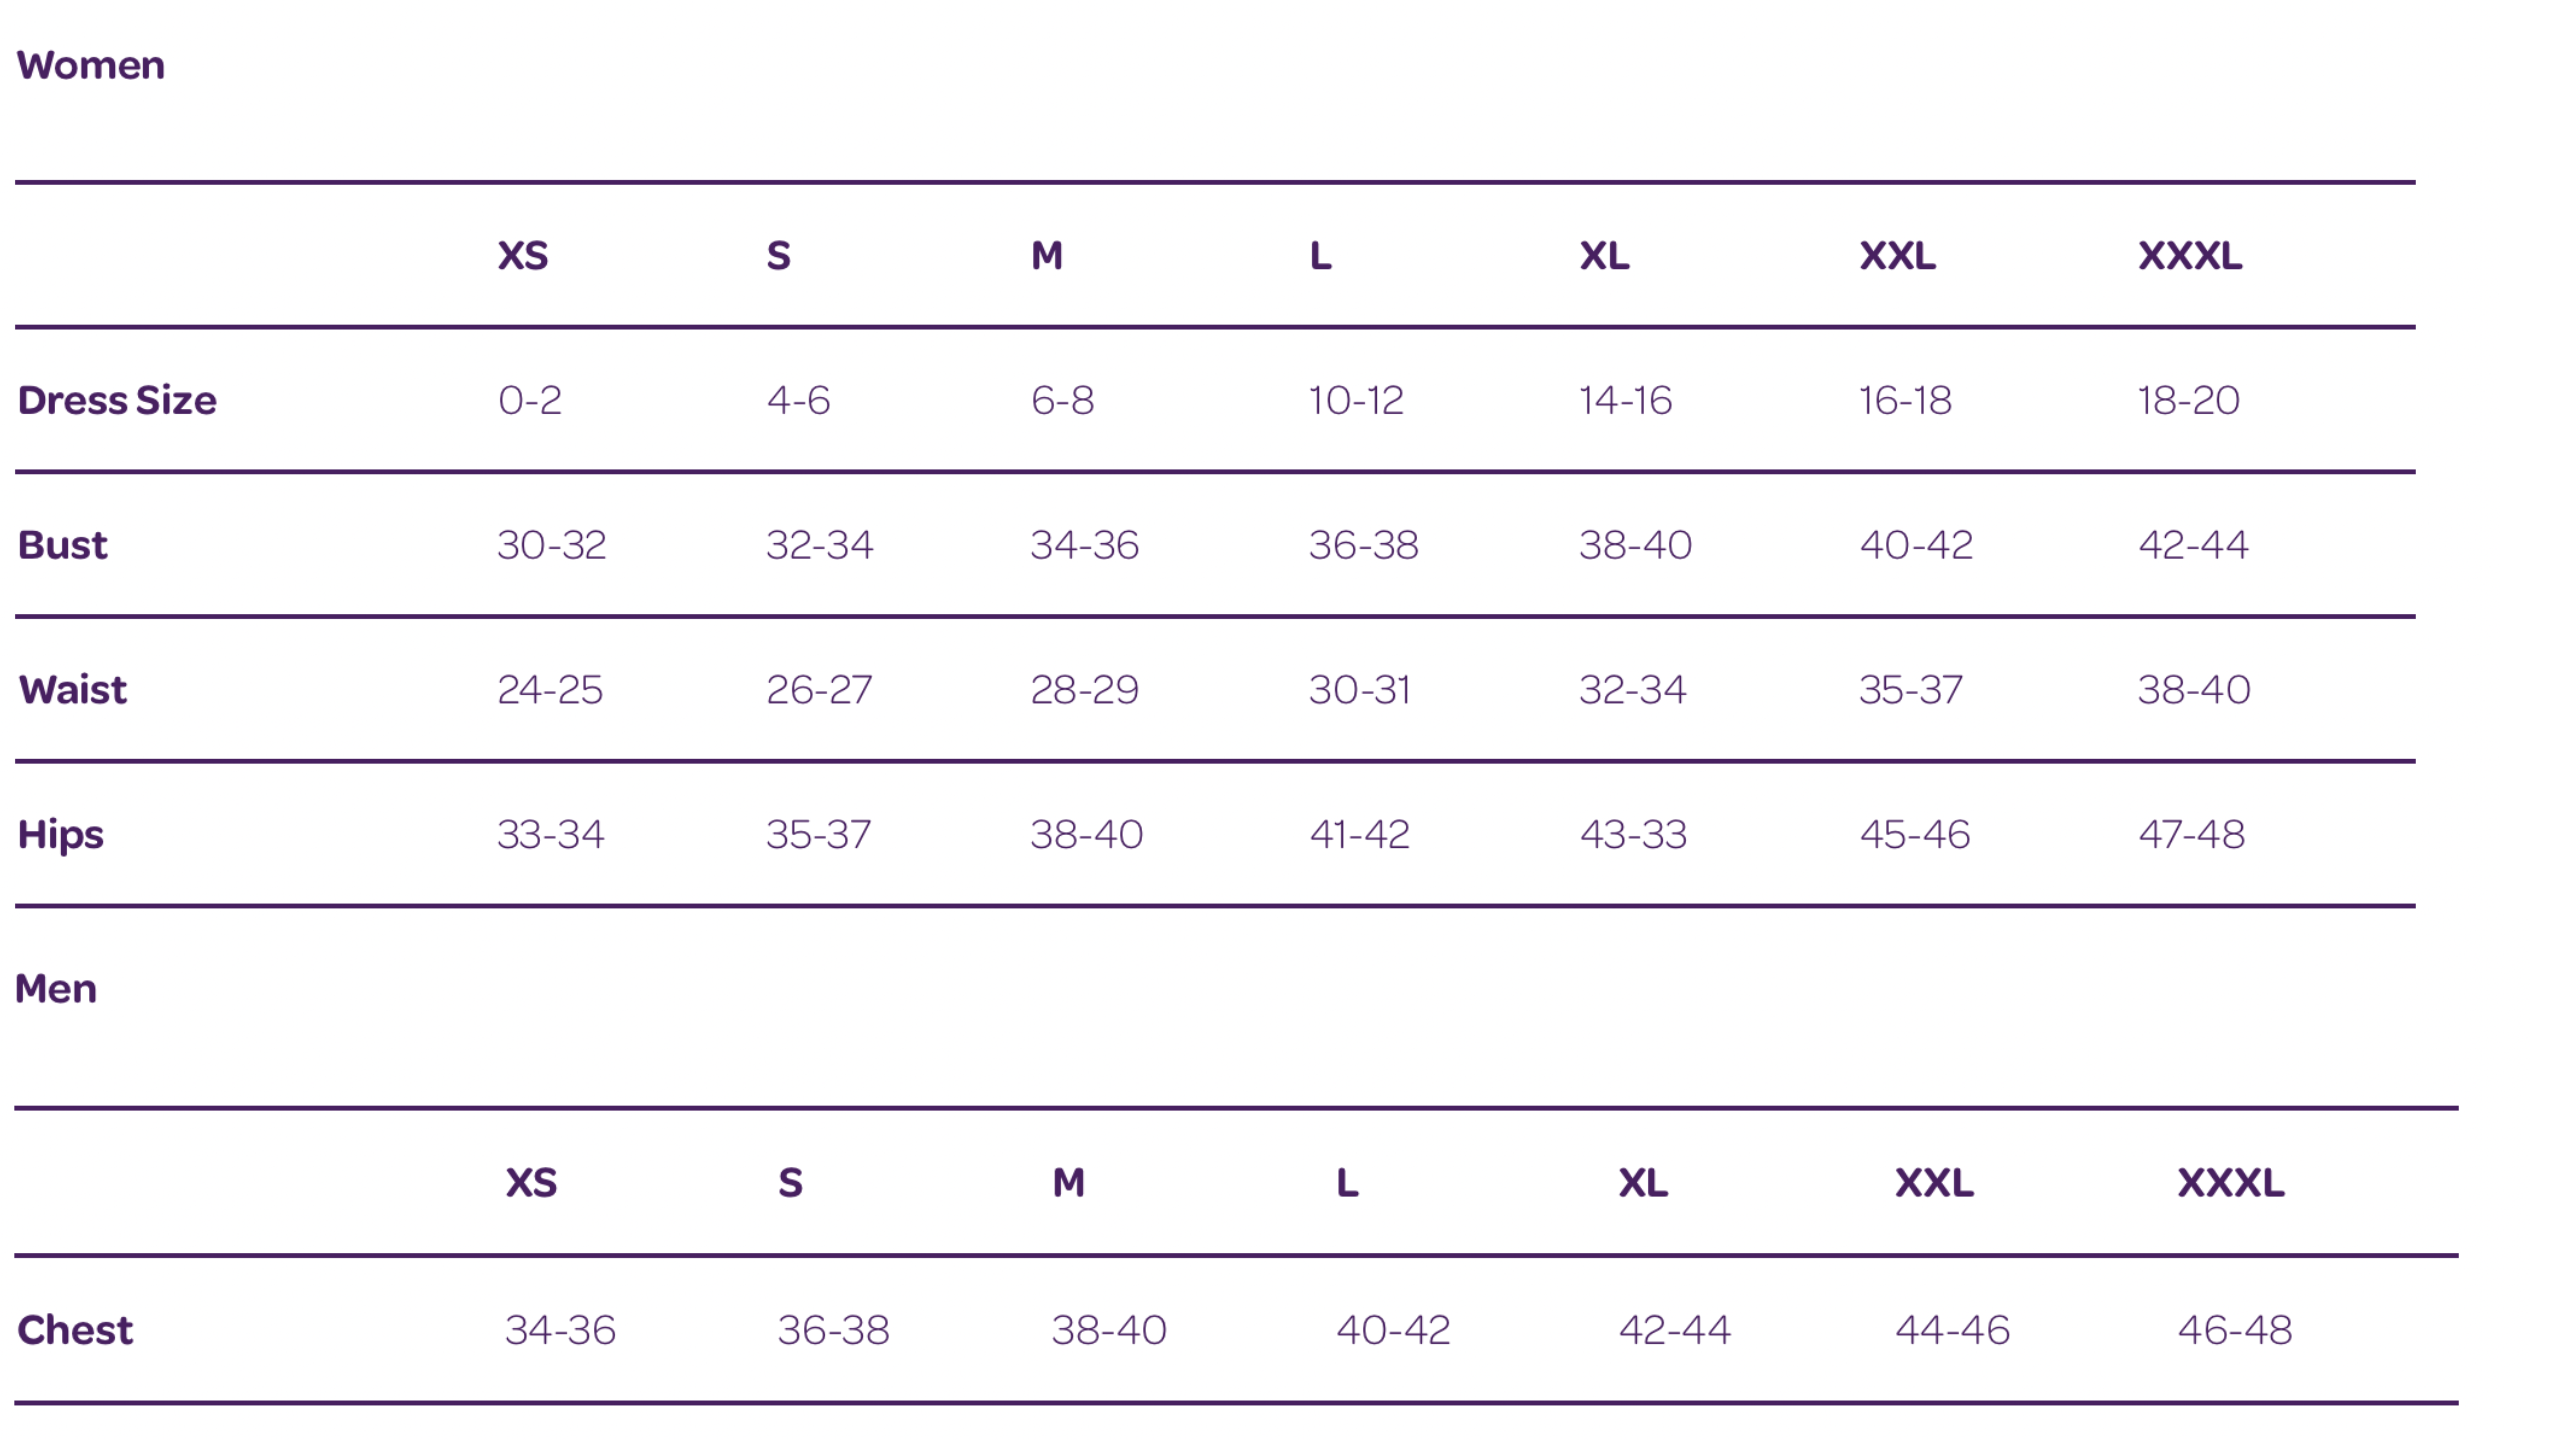
Task: Click the Women section heading
Action: [x=91, y=66]
